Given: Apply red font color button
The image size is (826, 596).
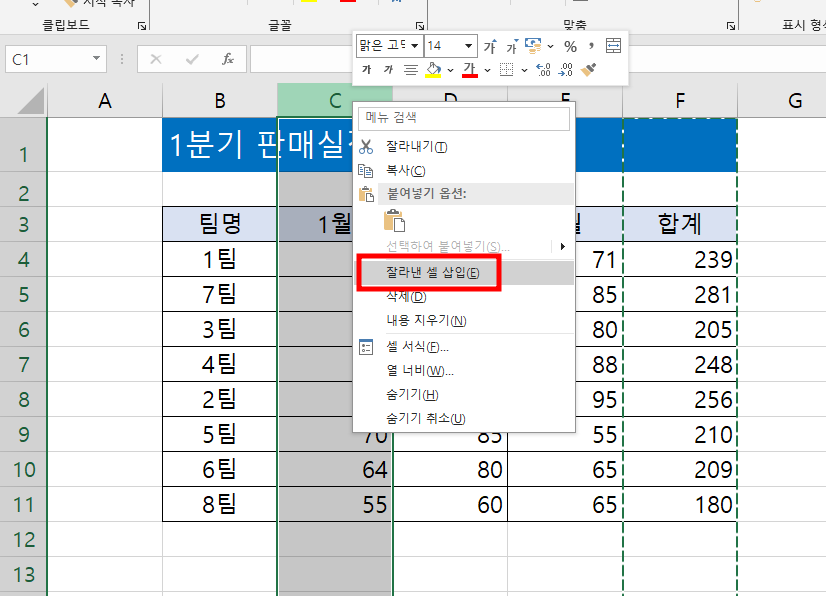Looking at the screenshot, I should (470, 70).
